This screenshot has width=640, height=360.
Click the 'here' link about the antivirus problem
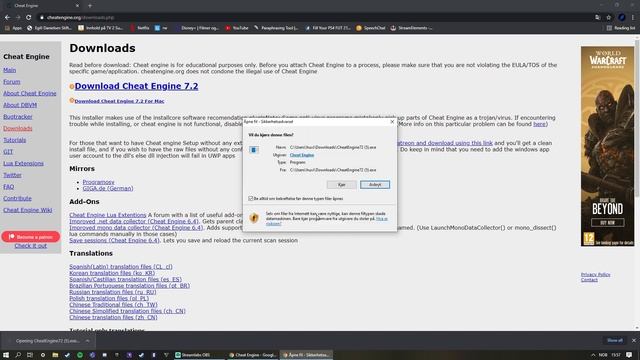point(539,124)
